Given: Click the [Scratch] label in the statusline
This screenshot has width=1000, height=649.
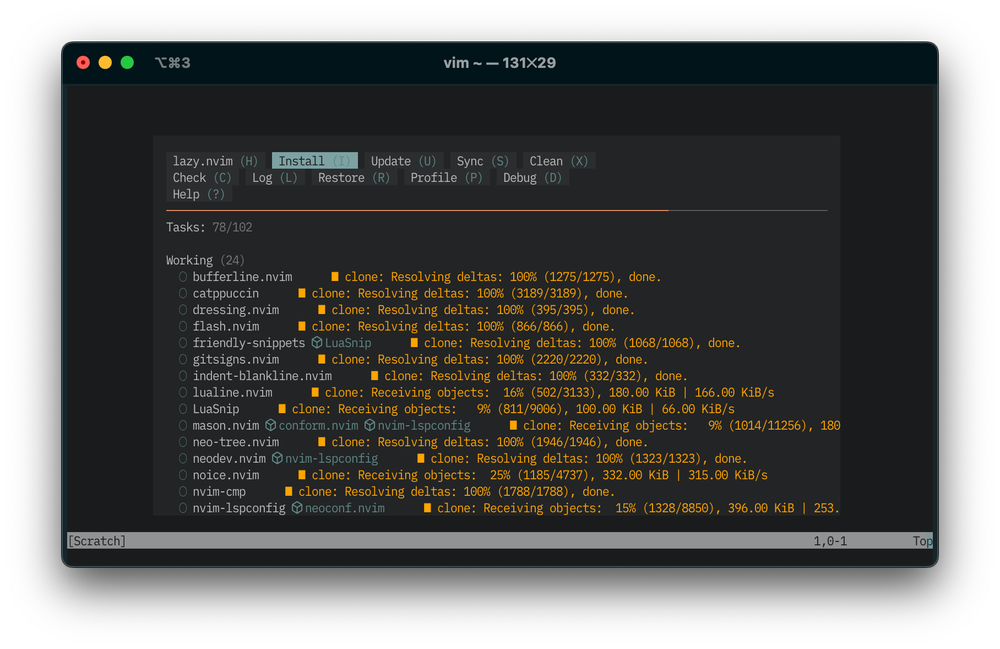Looking at the screenshot, I should [94, 540].
